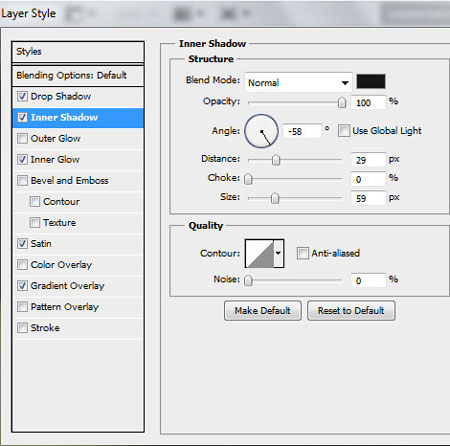Screen dimensions: 450x446
Task: Click the Reset to Default button
Action: point(351,311)
